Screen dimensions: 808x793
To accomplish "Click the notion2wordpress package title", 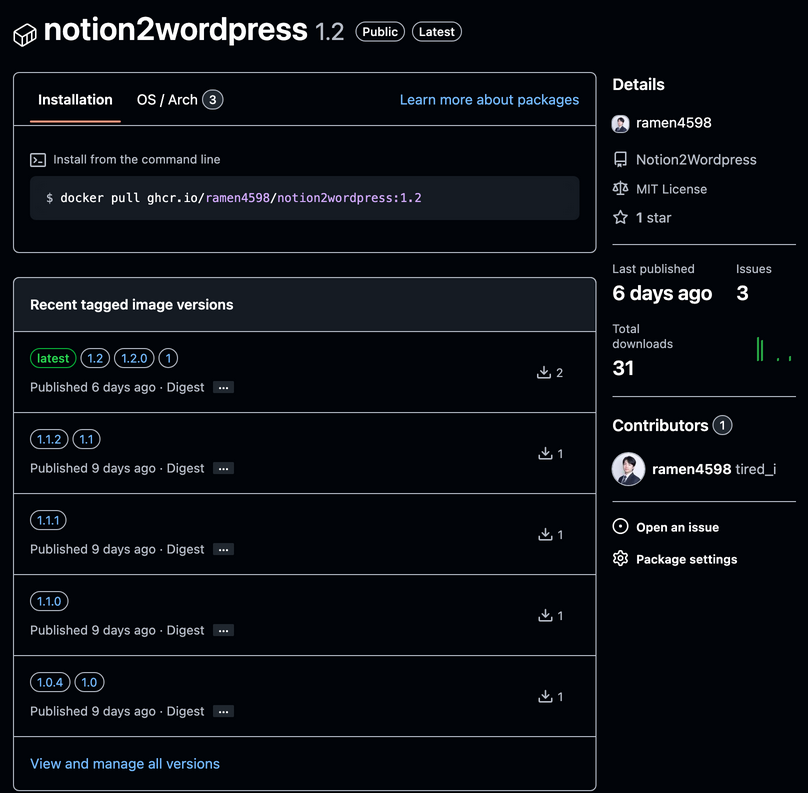I will (x=176, y=30).
